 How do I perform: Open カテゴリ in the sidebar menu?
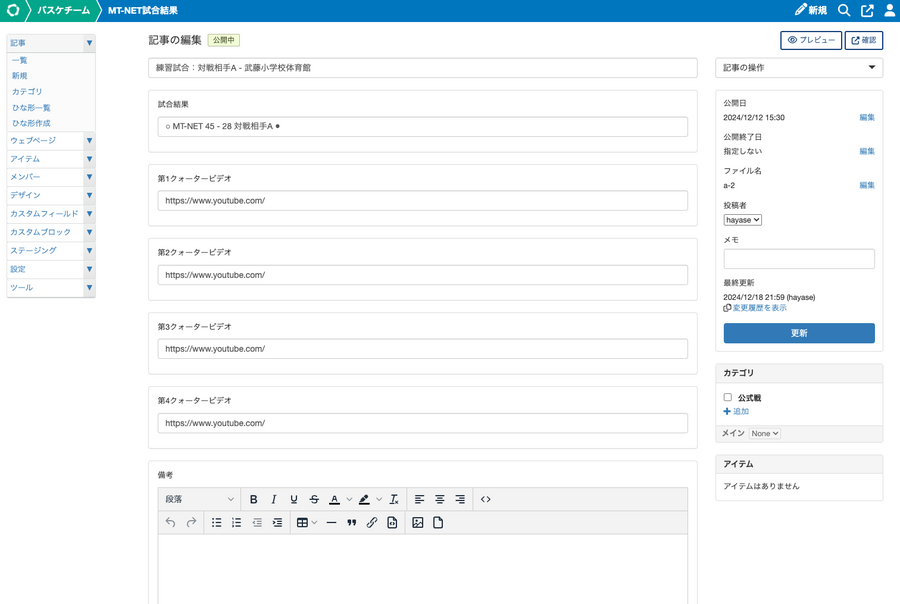pyautogui.click(x=27, y=91)
